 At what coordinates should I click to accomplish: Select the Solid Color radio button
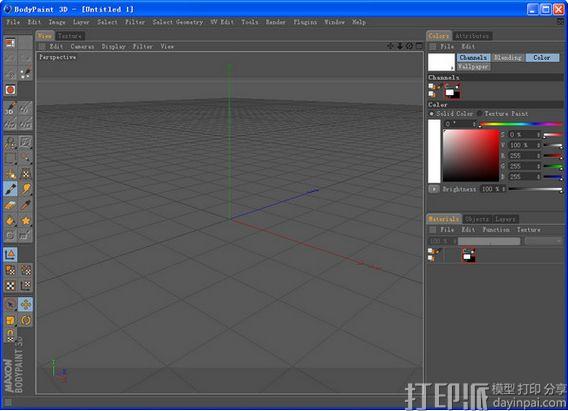pyautogui.click(x=431, y=114)
